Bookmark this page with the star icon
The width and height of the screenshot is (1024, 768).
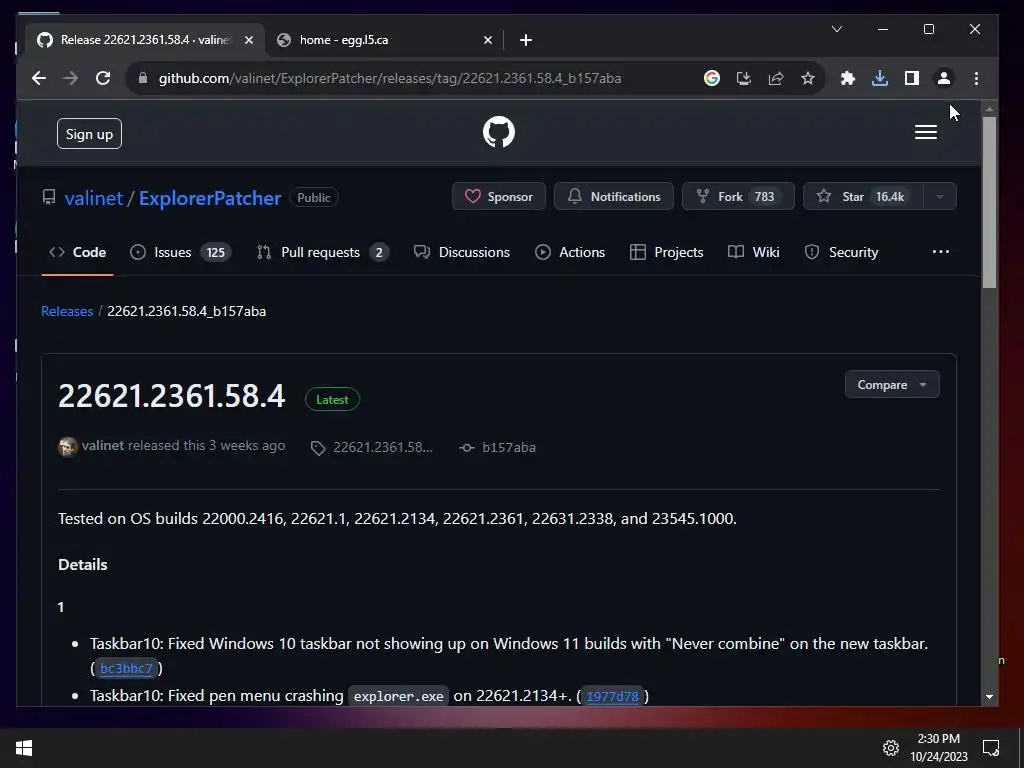click(x=808, y=78)
